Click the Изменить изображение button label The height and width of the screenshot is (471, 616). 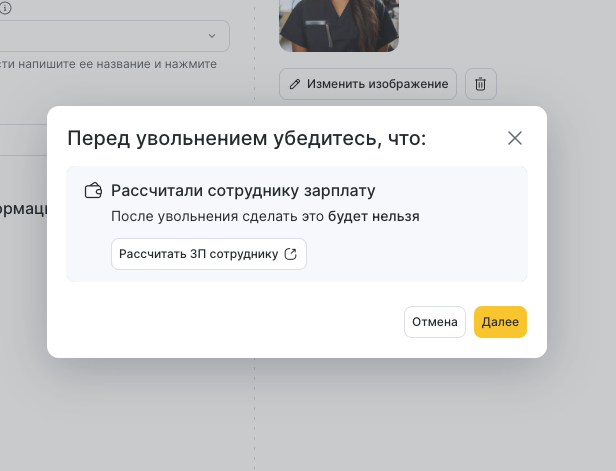click(377, 84)
